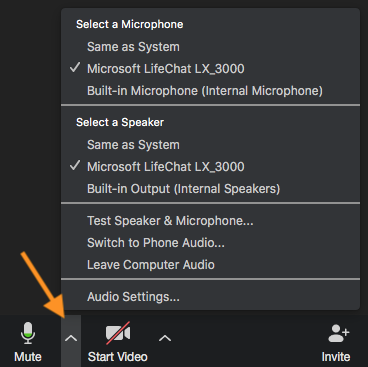Screen dimensions: 368x367
Task: Collapse the audio options arrow next to Mute
Action: pos(71,339)
